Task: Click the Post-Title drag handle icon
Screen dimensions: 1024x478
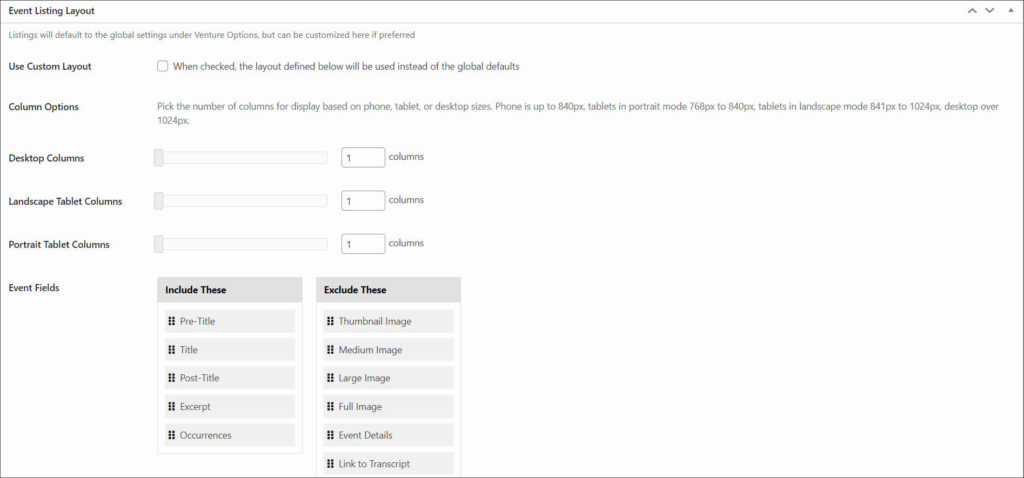Action: coord(172,378)
